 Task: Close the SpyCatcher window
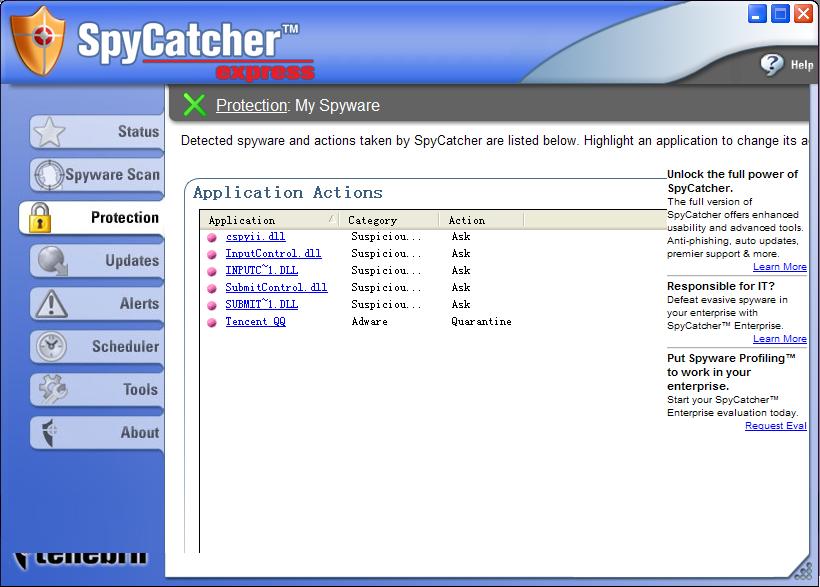click(803, 14)
